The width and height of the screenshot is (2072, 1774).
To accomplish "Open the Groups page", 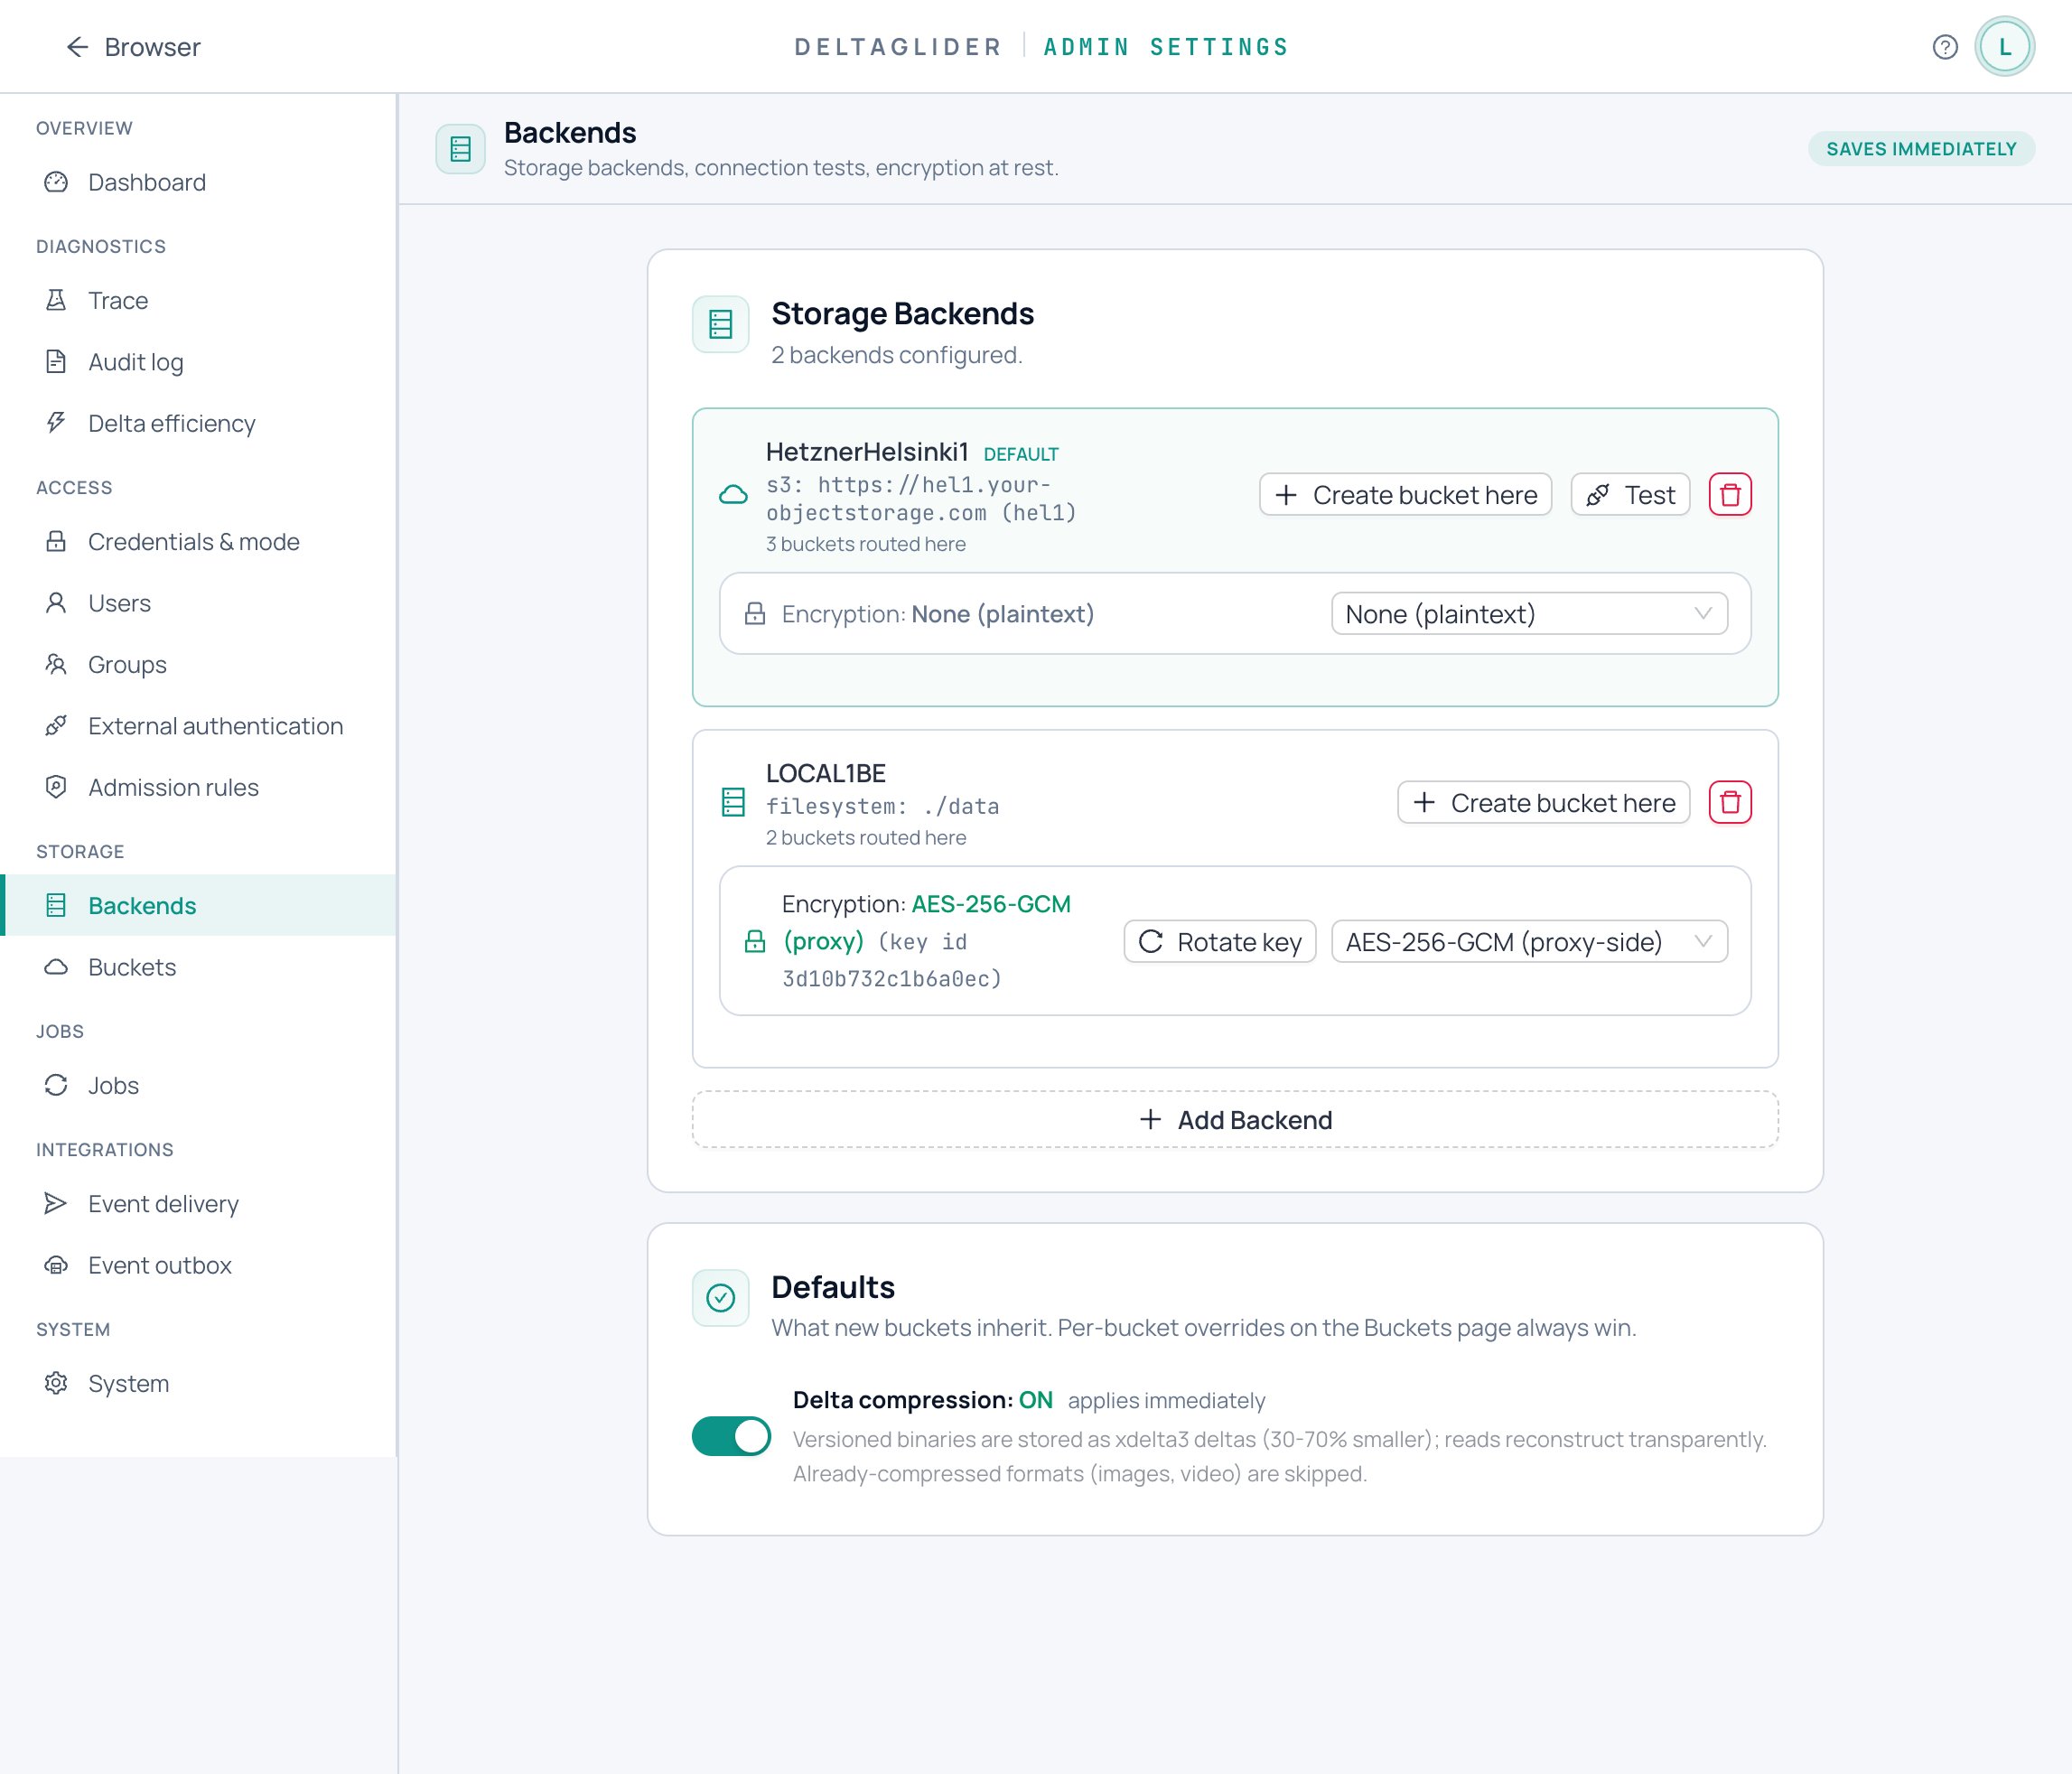I will pyautogui.click(x=200, y=665).
